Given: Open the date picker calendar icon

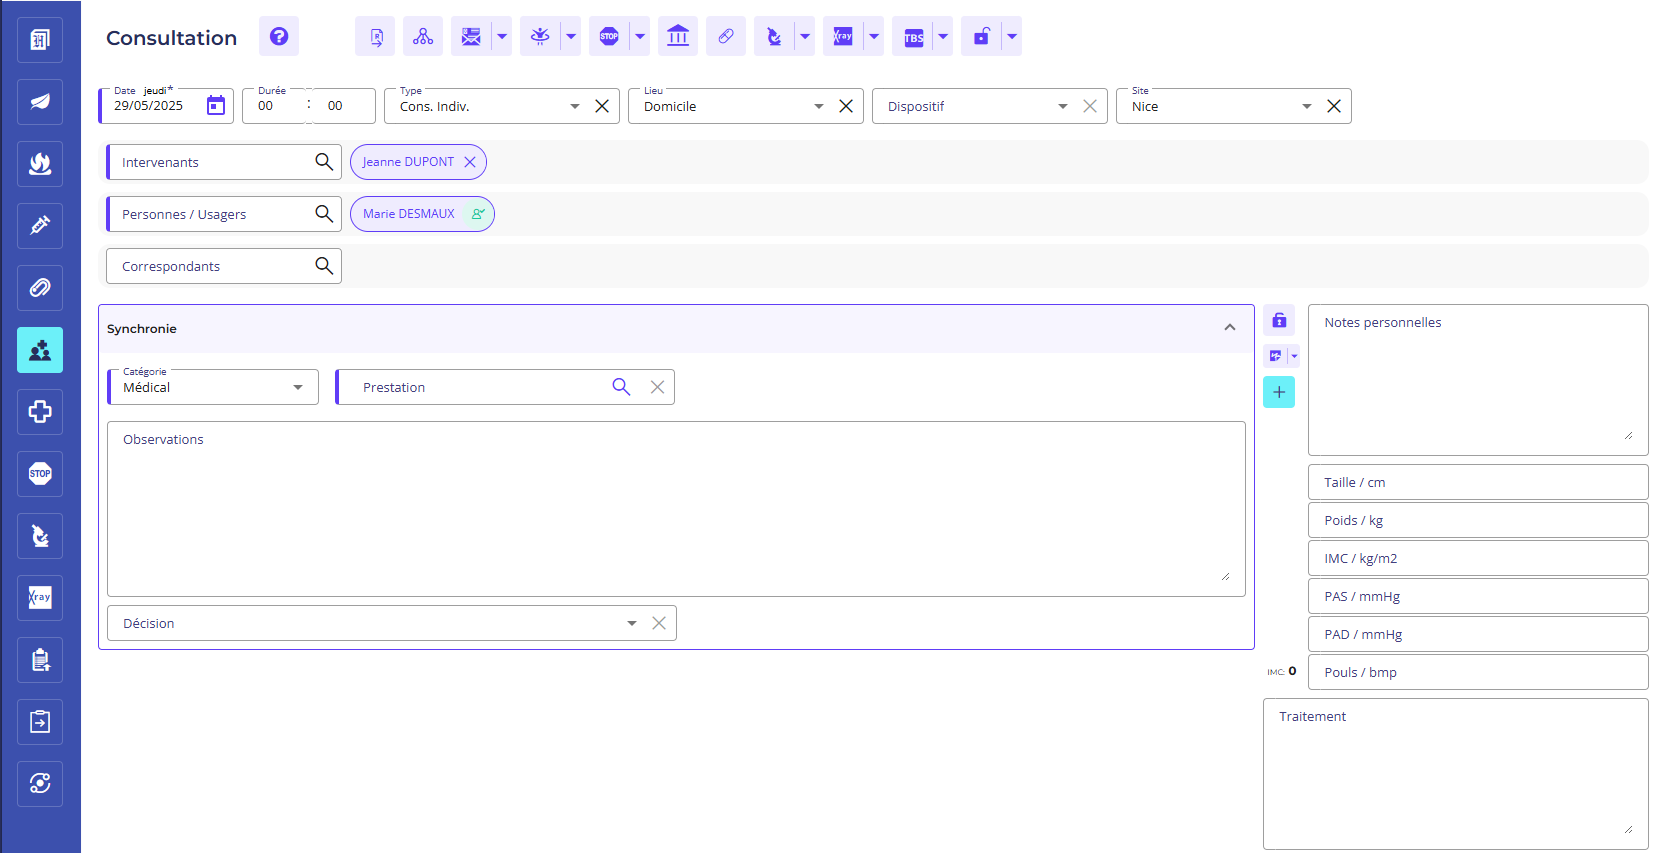Looking at the screenshot, I should pos(216,106).
